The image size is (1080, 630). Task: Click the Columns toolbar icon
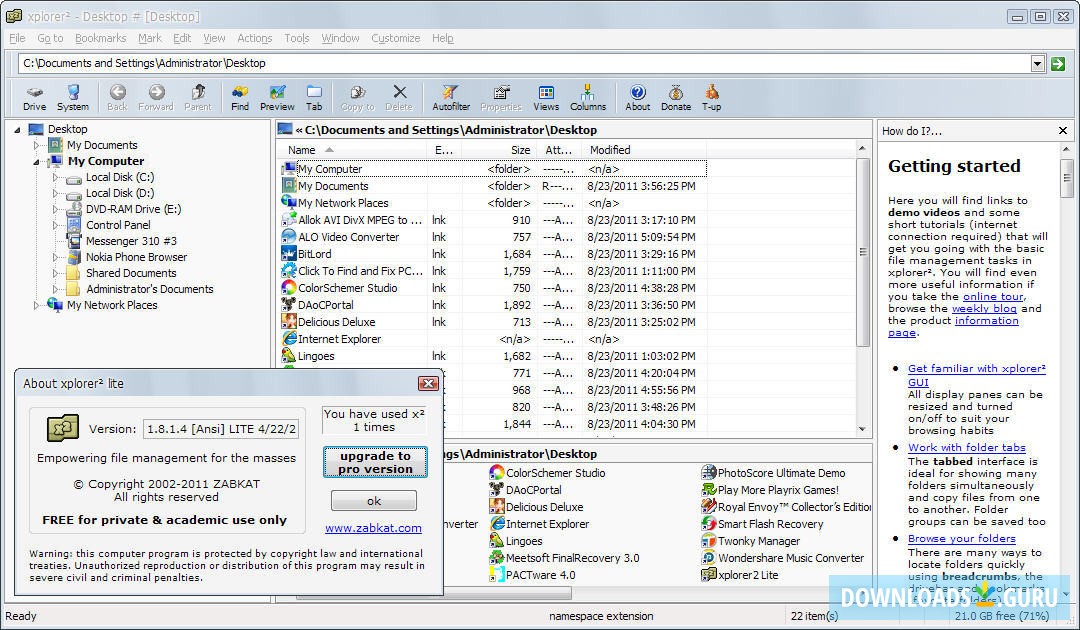point(588,97)
